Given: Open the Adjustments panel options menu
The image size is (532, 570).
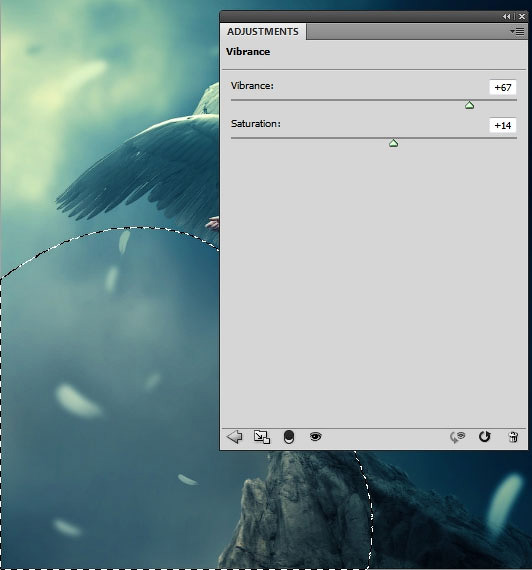Looking at the screenshot, I should pos(517,32).
